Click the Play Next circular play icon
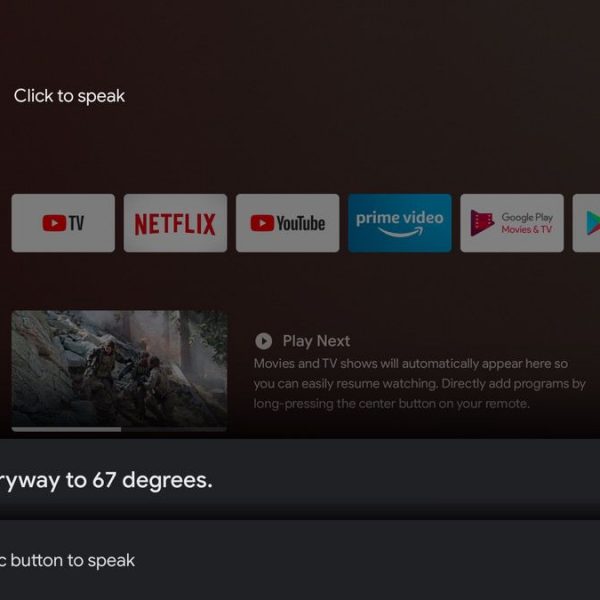Viewport: 600px width, 600px height. [x=264, y=341]
